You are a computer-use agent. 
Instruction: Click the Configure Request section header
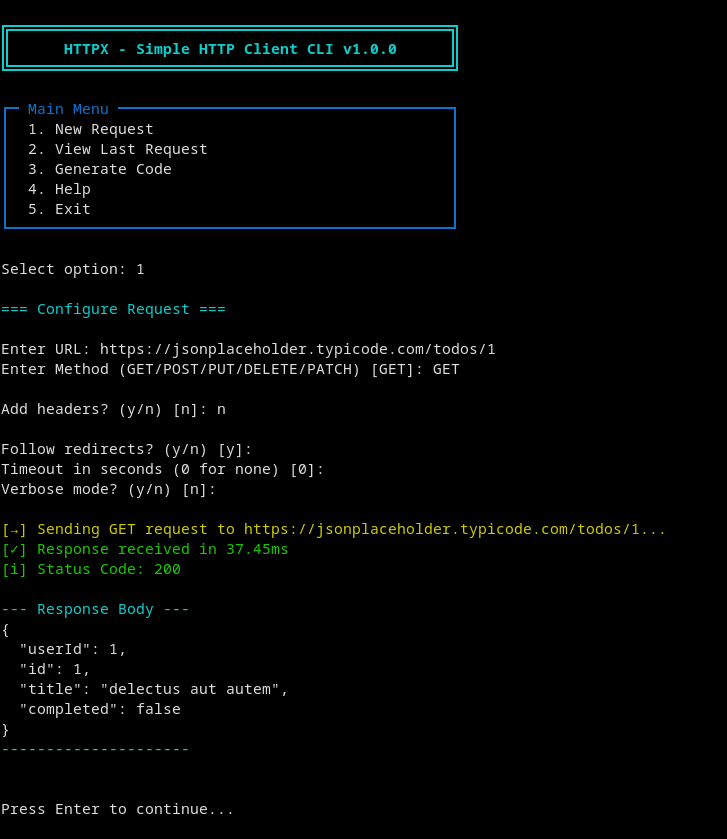point(113,309)
